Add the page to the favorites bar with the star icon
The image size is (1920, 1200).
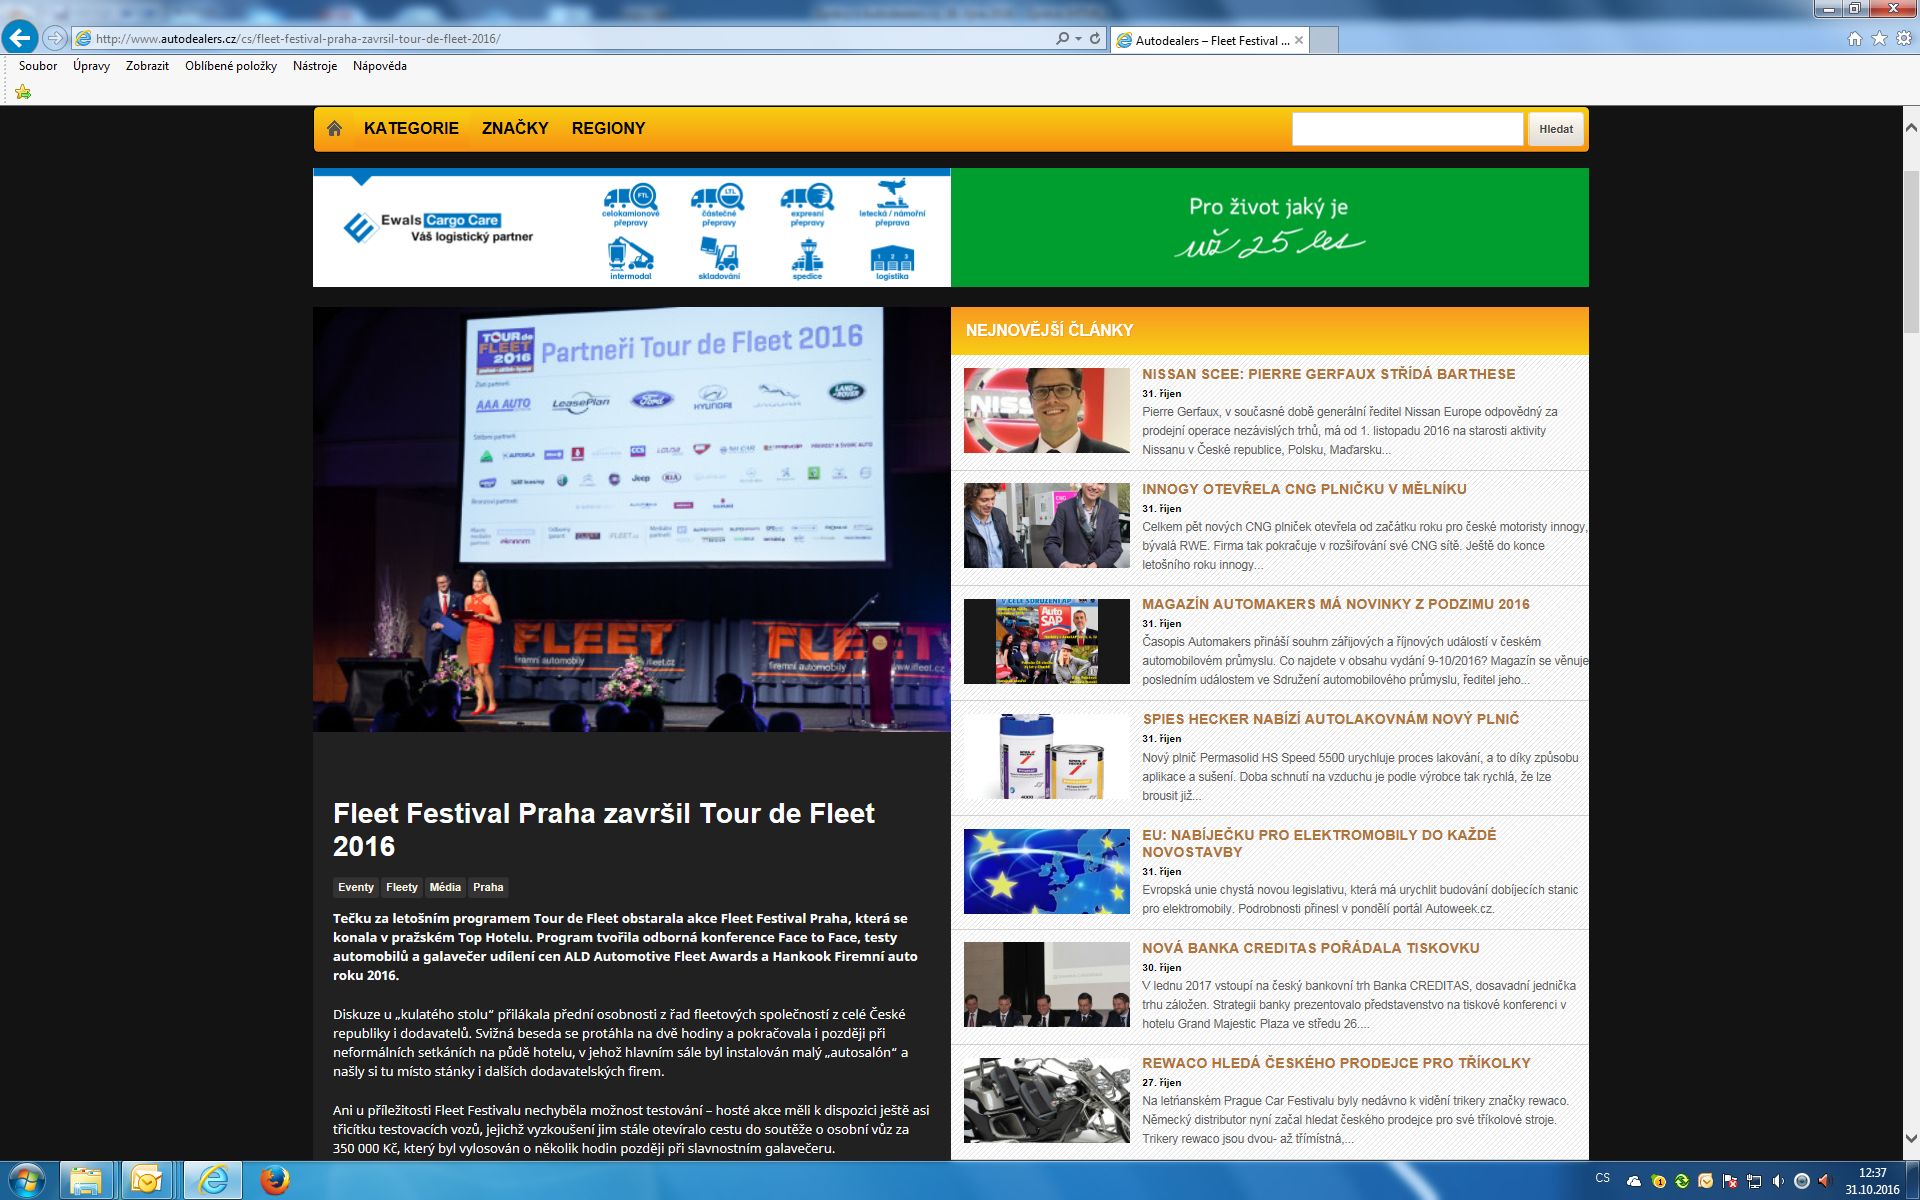[23, 92]
